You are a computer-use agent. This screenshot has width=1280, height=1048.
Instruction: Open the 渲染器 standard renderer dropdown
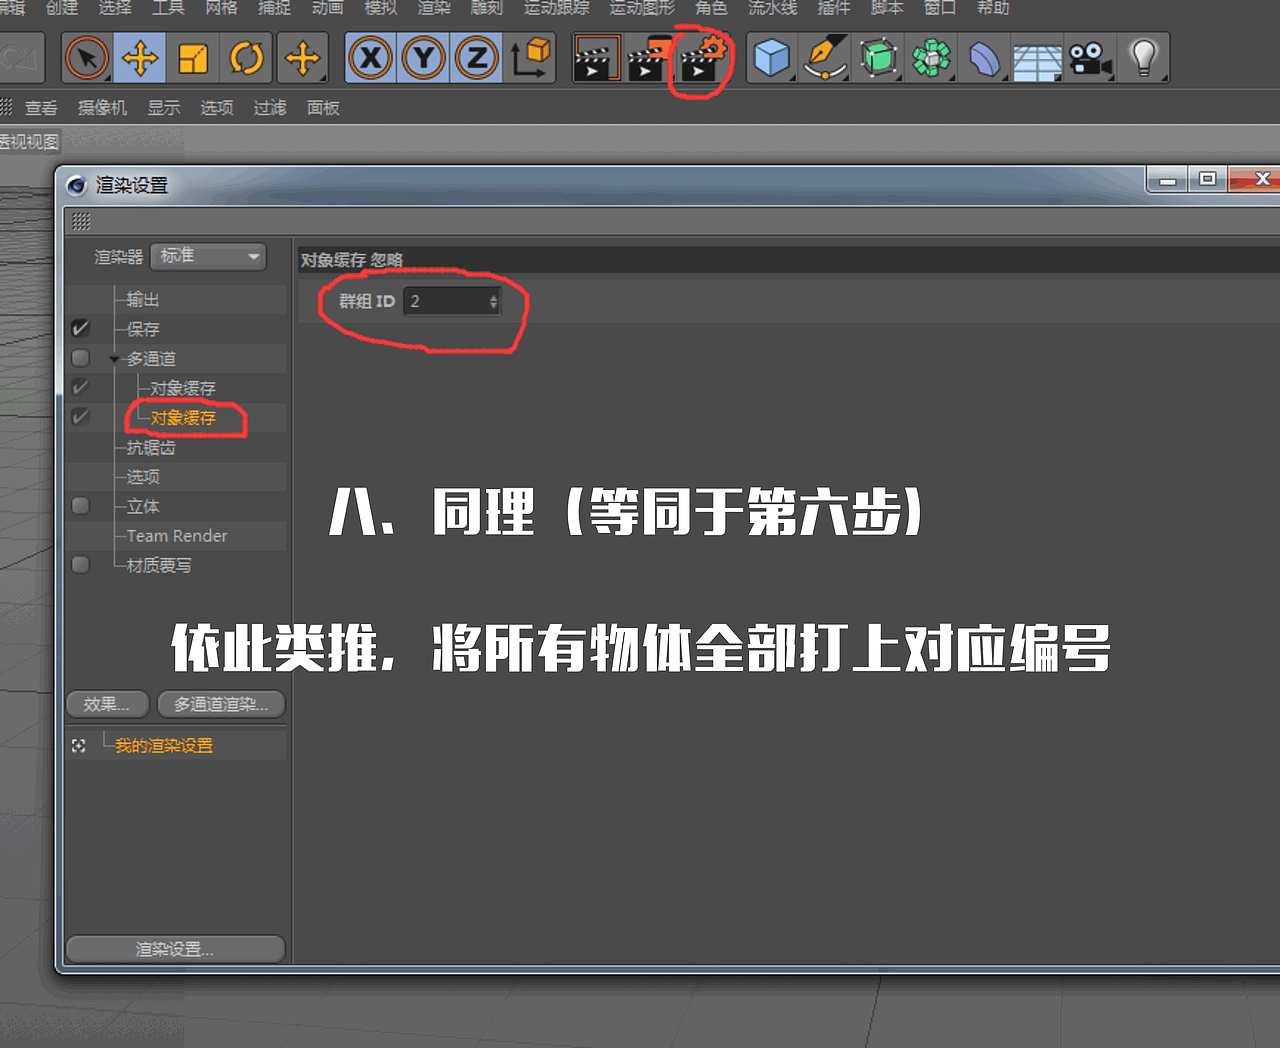(208, 256)
